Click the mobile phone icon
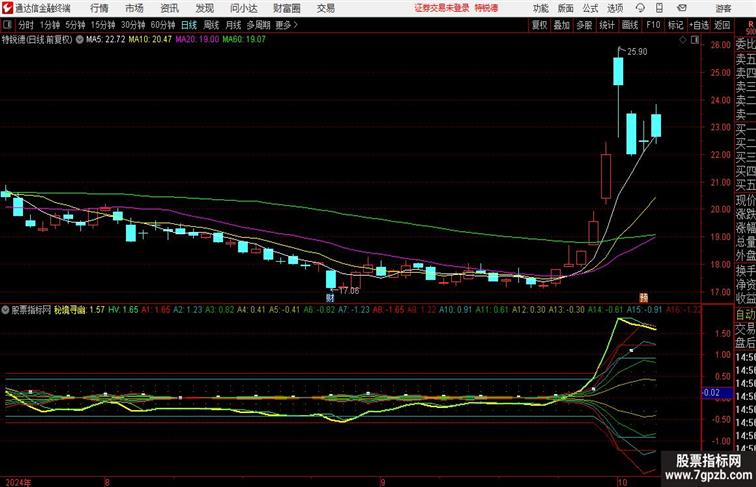 click(659, 8)
